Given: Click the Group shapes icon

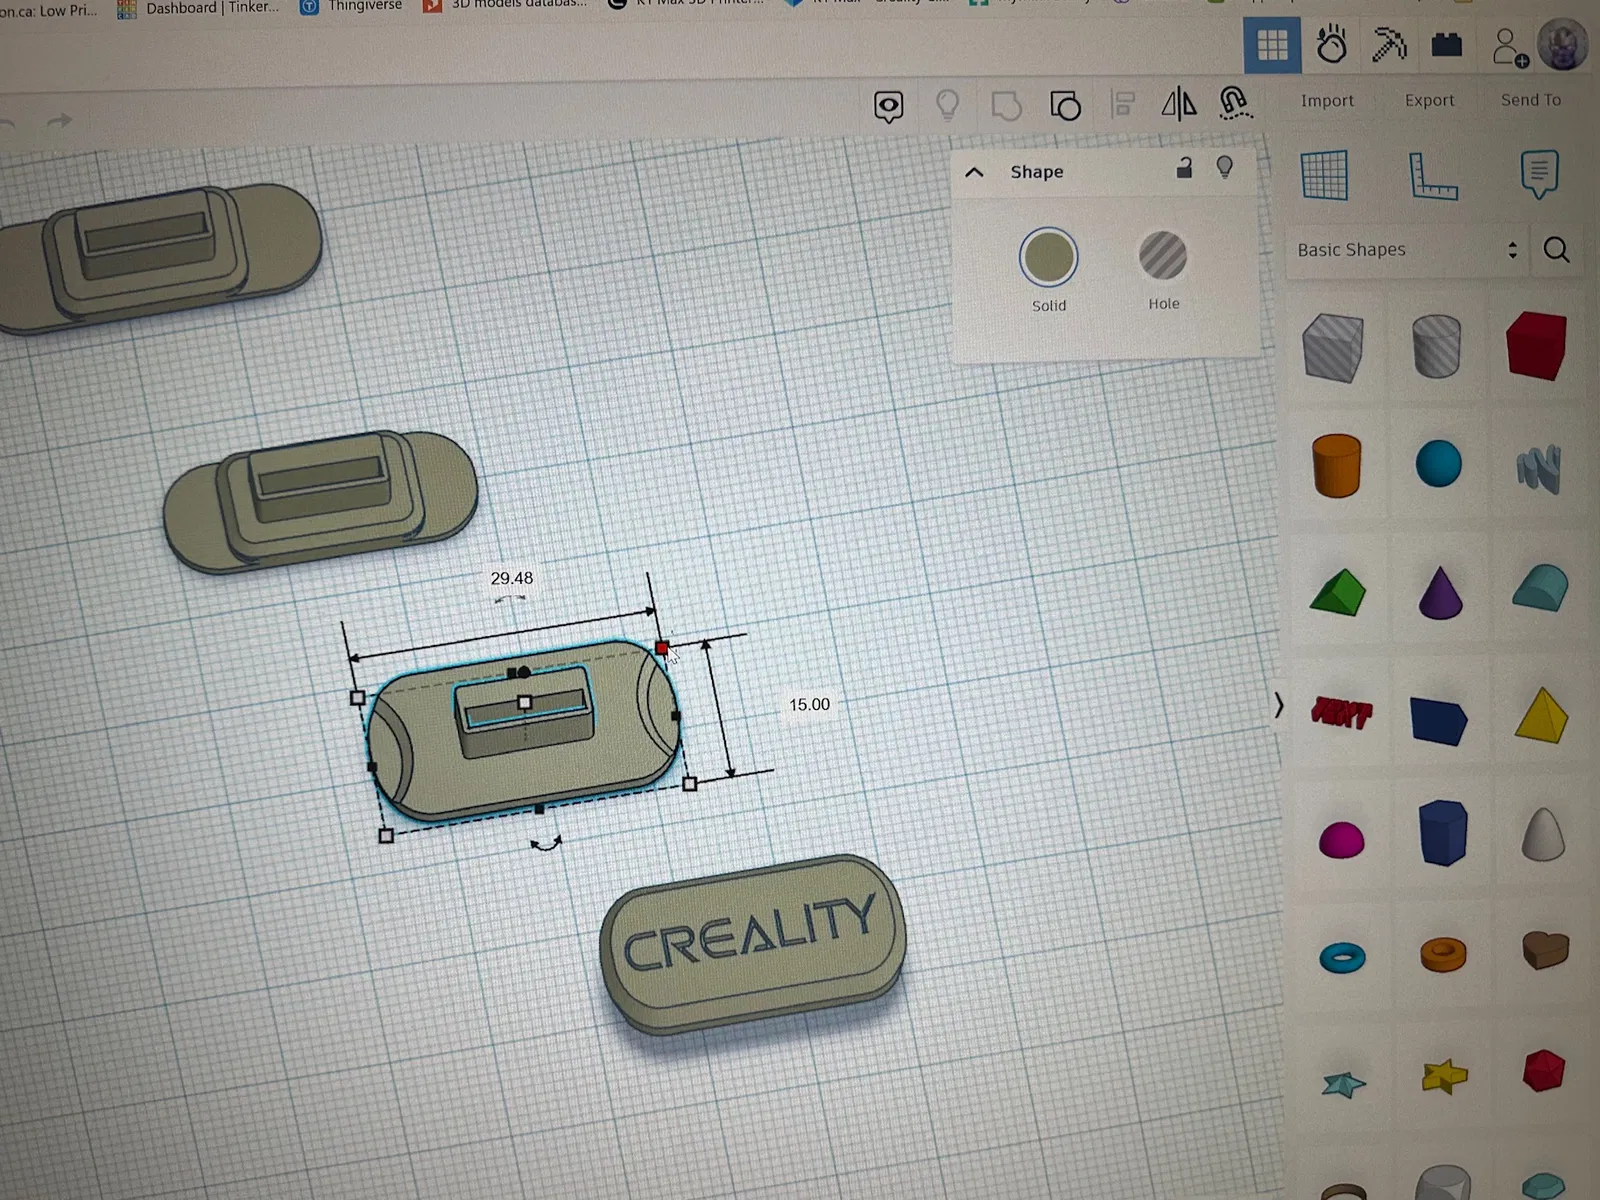Looking at the screenshot, I should click(x=1006, y=105).
